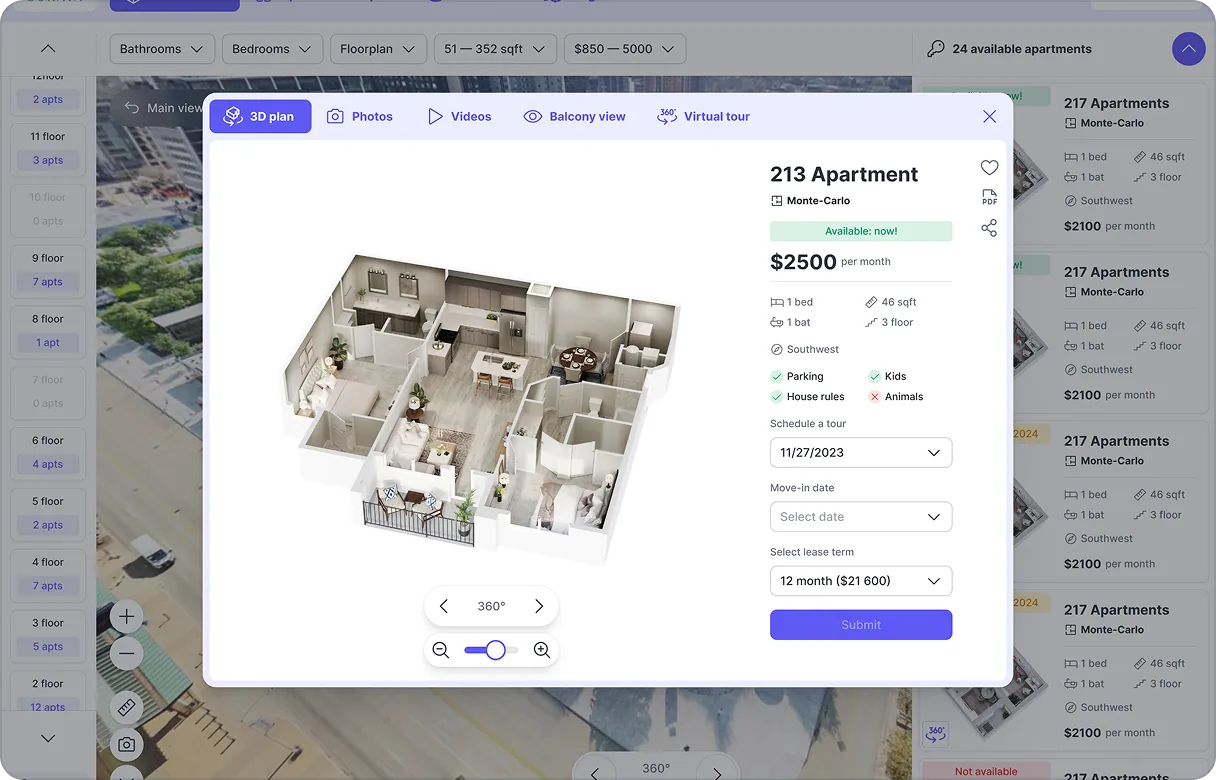Select the 11 floor card

tap(48, 148)
